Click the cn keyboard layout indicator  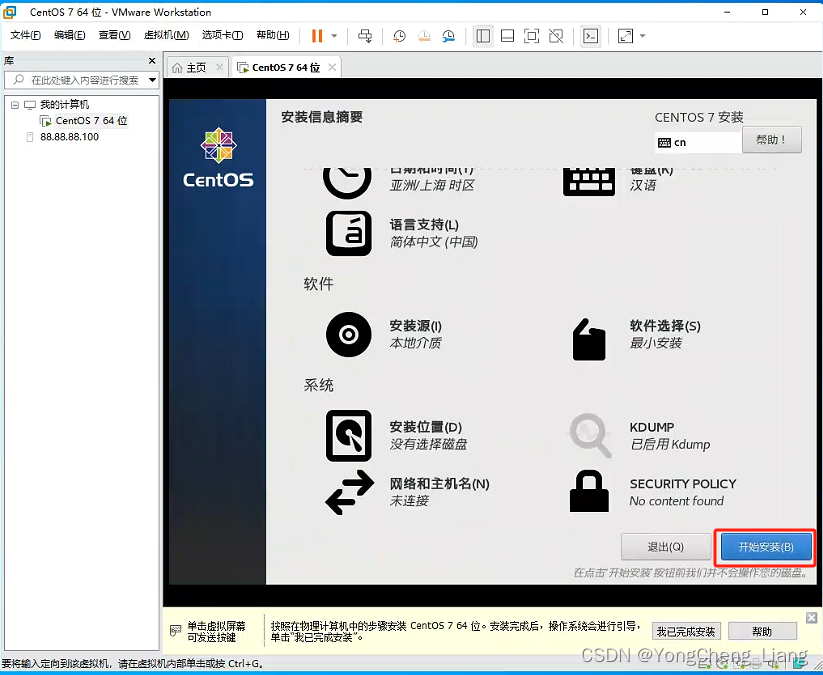[x=698, y=142]
